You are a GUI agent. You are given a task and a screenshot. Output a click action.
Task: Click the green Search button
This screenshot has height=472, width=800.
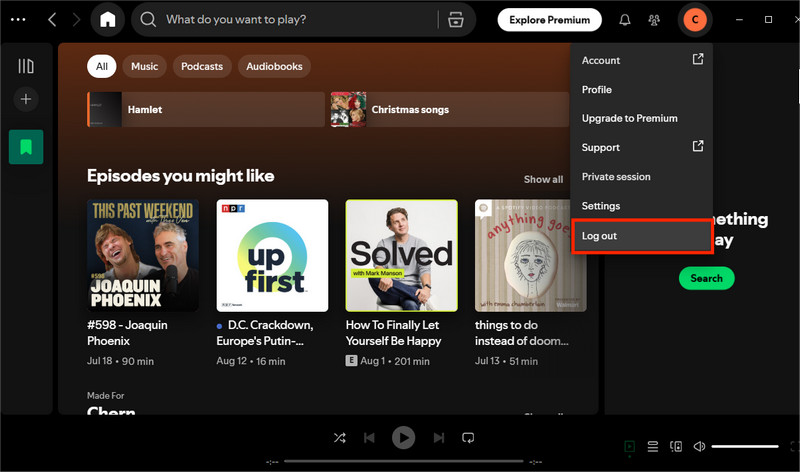[x=706, y=278]
